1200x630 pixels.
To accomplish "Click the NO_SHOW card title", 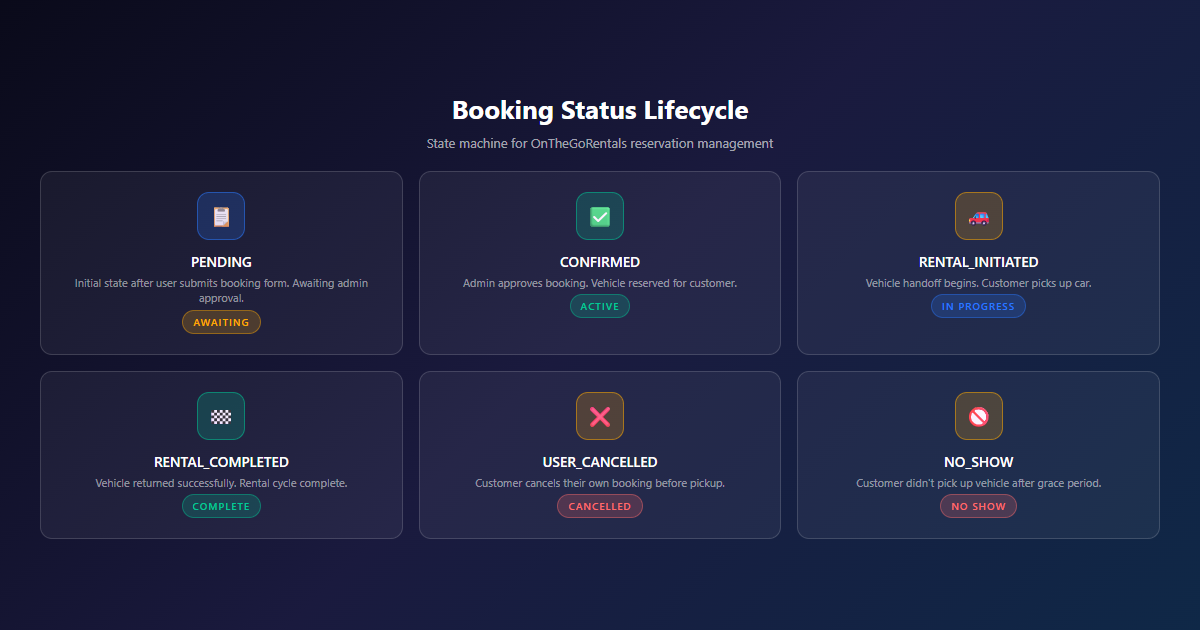I will (x=978, y=462).
